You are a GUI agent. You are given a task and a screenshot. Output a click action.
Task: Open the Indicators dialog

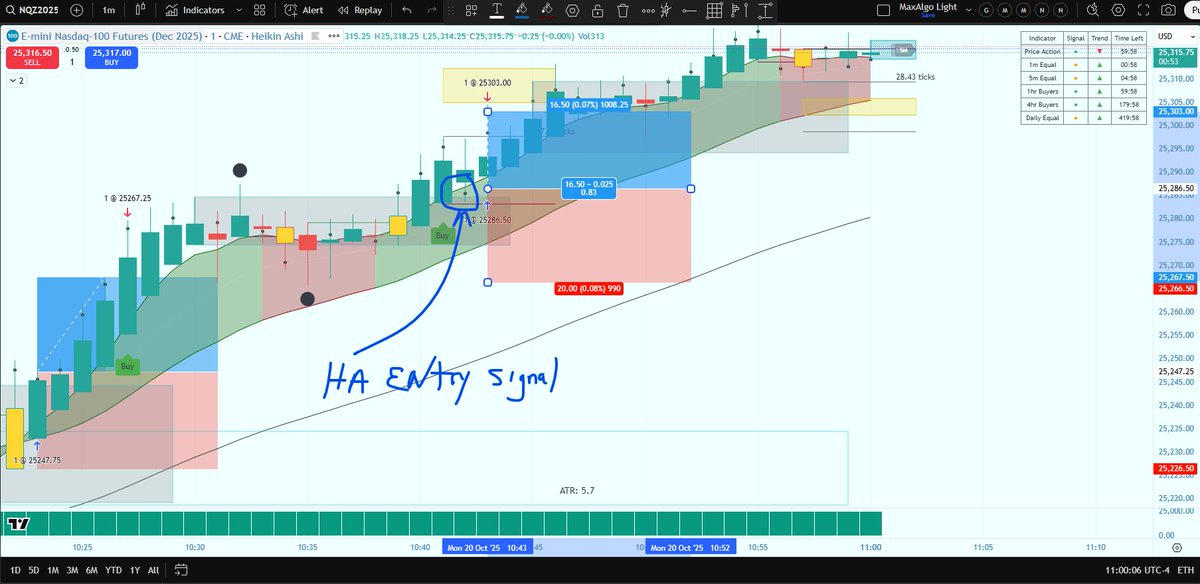click(194, 10)
